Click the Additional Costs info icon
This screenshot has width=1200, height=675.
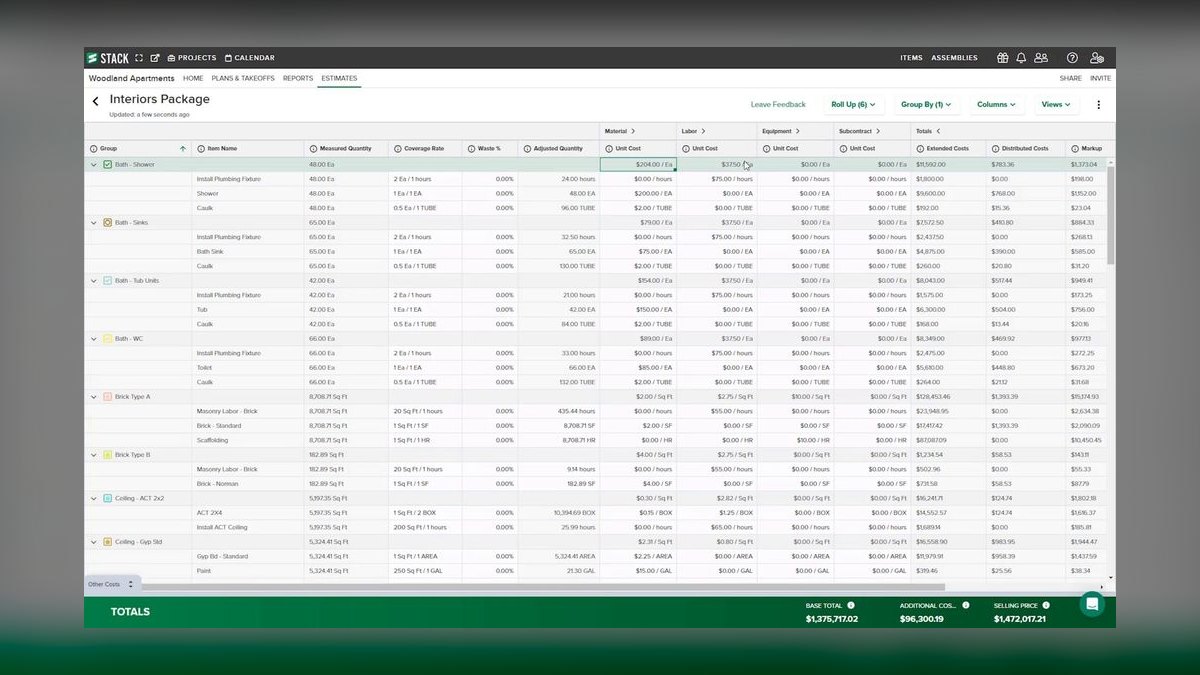tap(965, 605)
